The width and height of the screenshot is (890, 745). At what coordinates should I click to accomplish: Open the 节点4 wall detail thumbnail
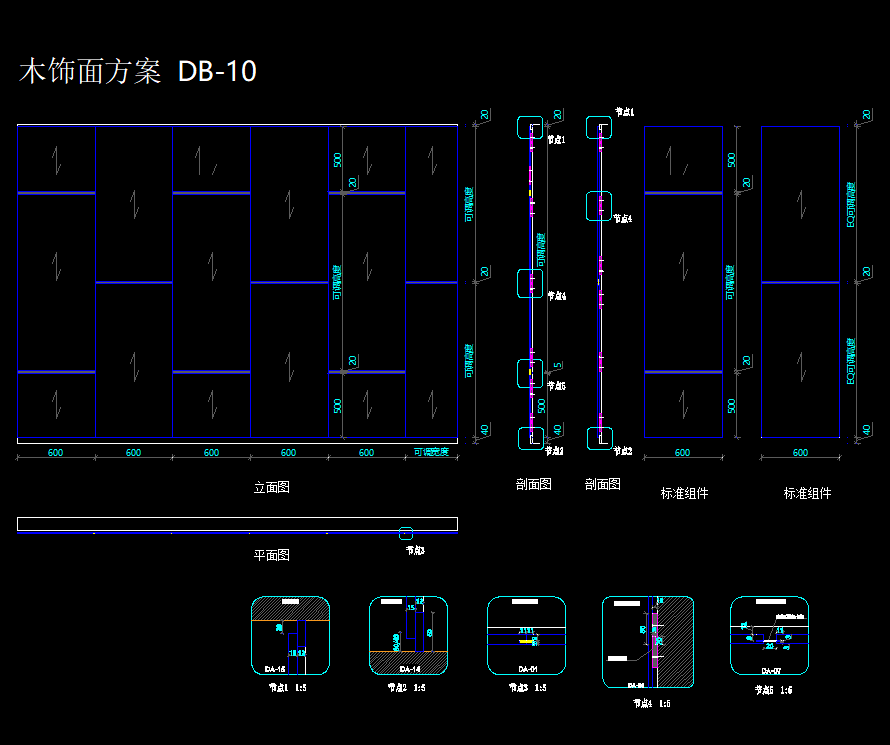pos(648,642)
